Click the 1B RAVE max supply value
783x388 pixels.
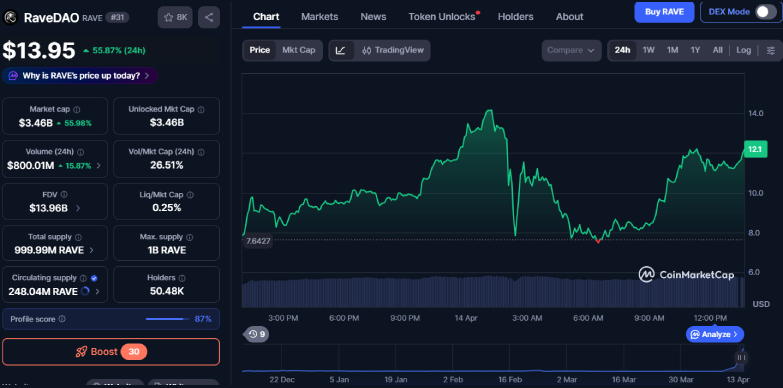(167, 250)
